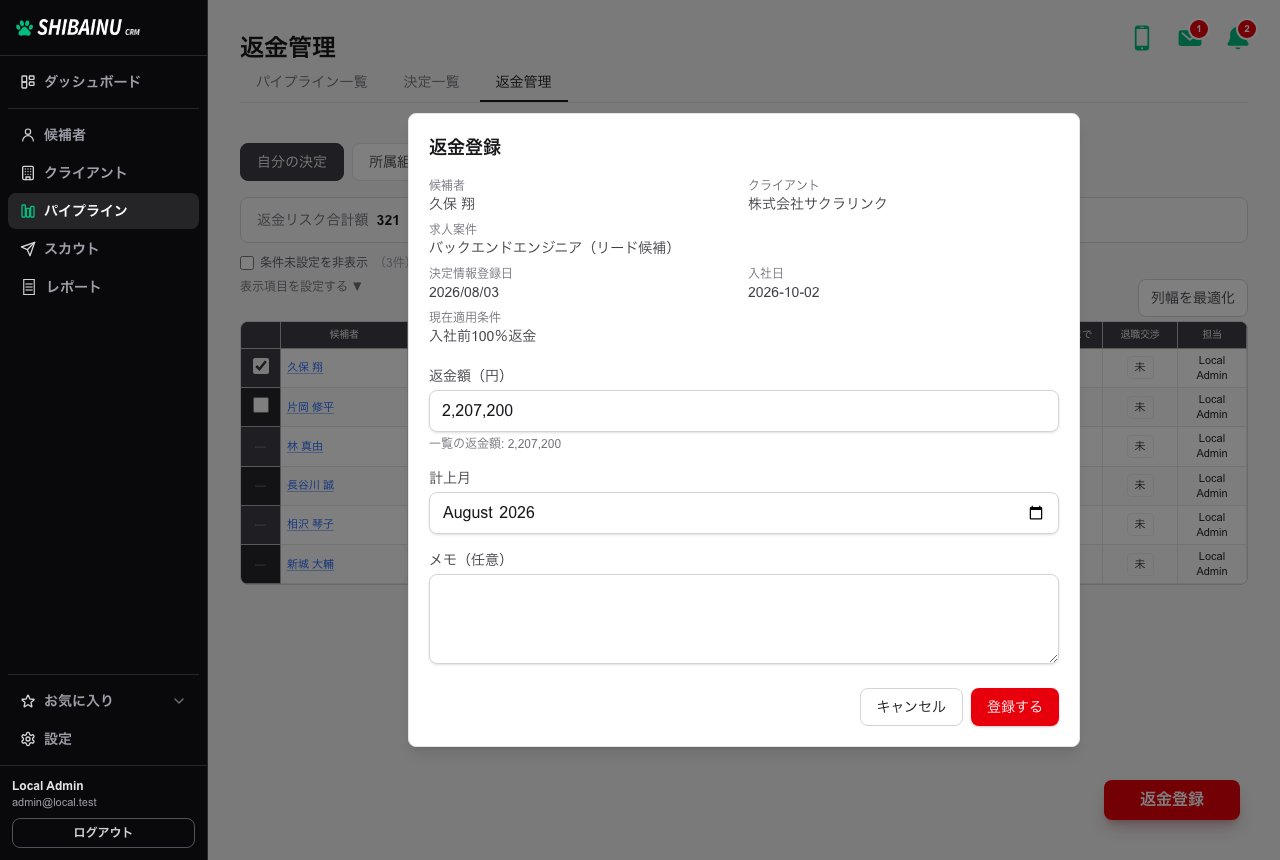Open 林 真由 candidate link
The image size is (1280, 860).
(x=305, y=446)
